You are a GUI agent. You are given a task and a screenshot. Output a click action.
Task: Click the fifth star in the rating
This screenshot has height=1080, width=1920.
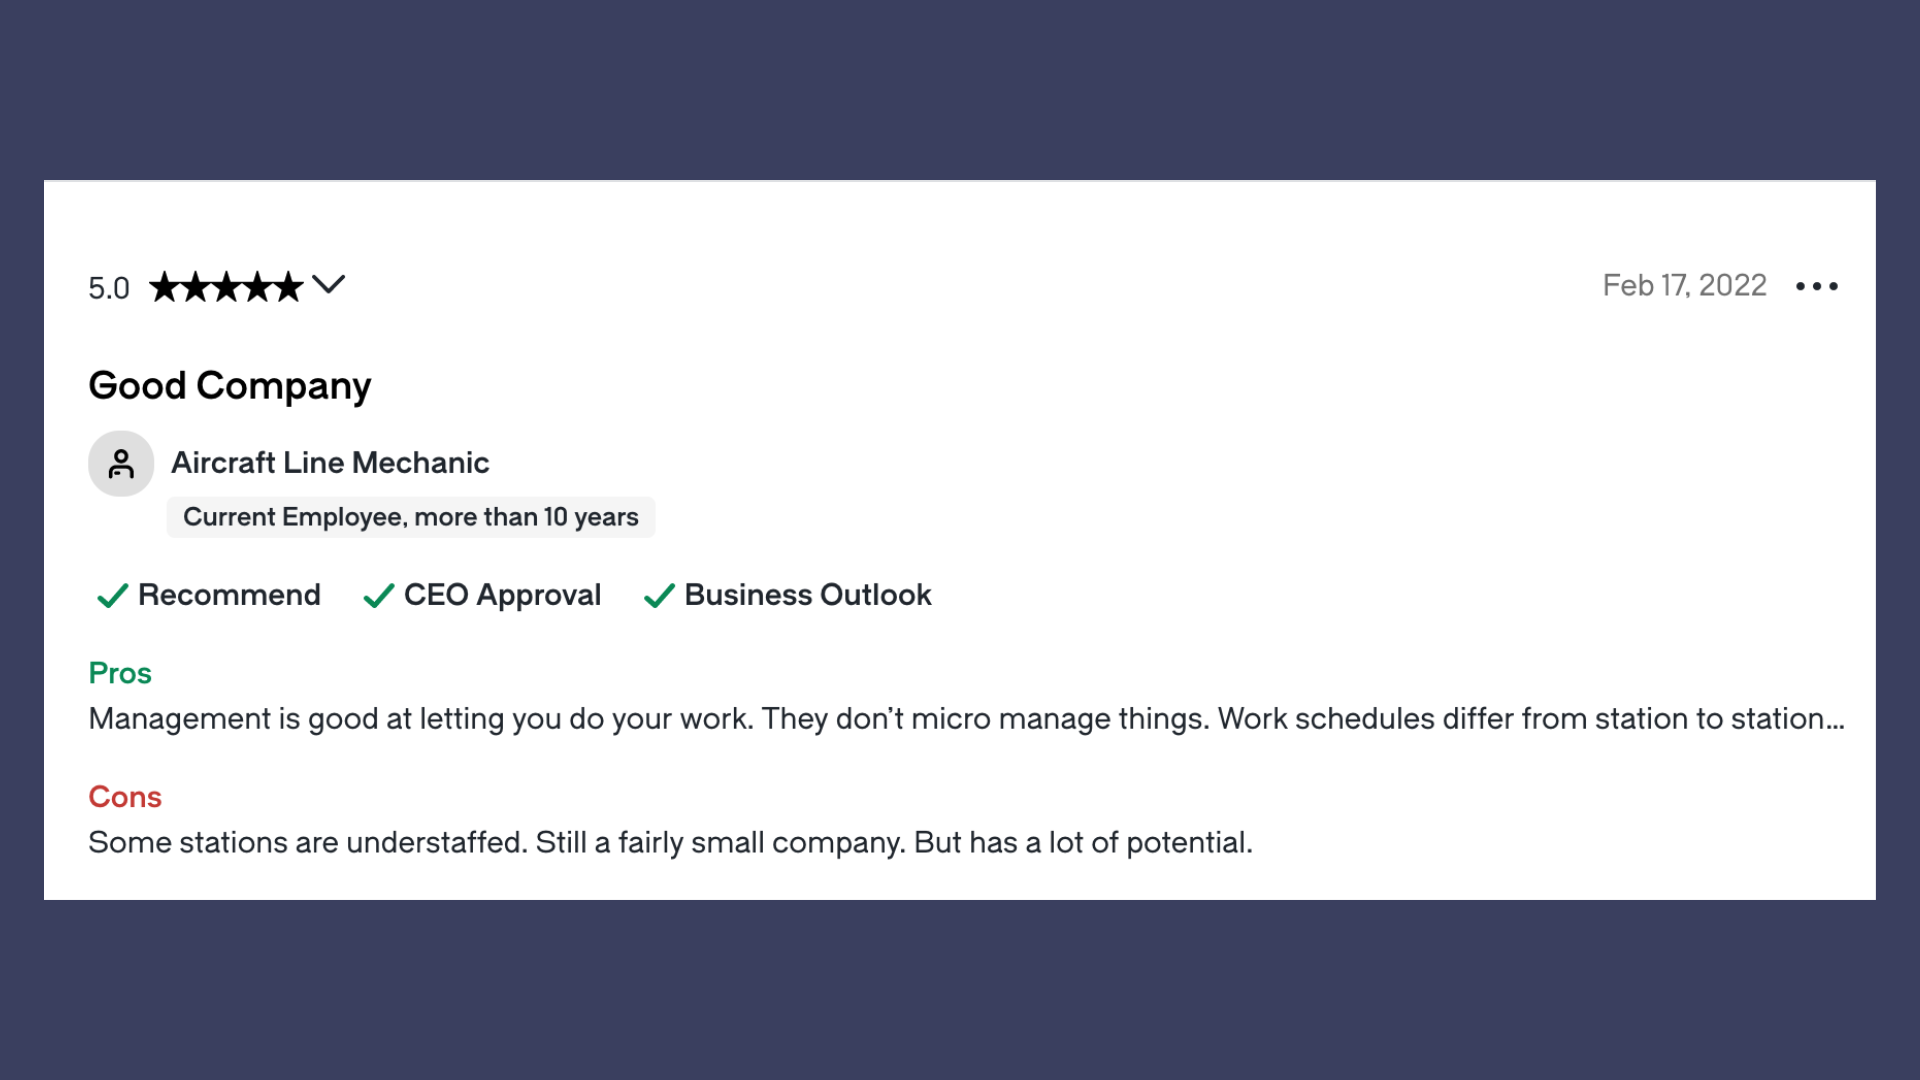click(x=288, y=288)
